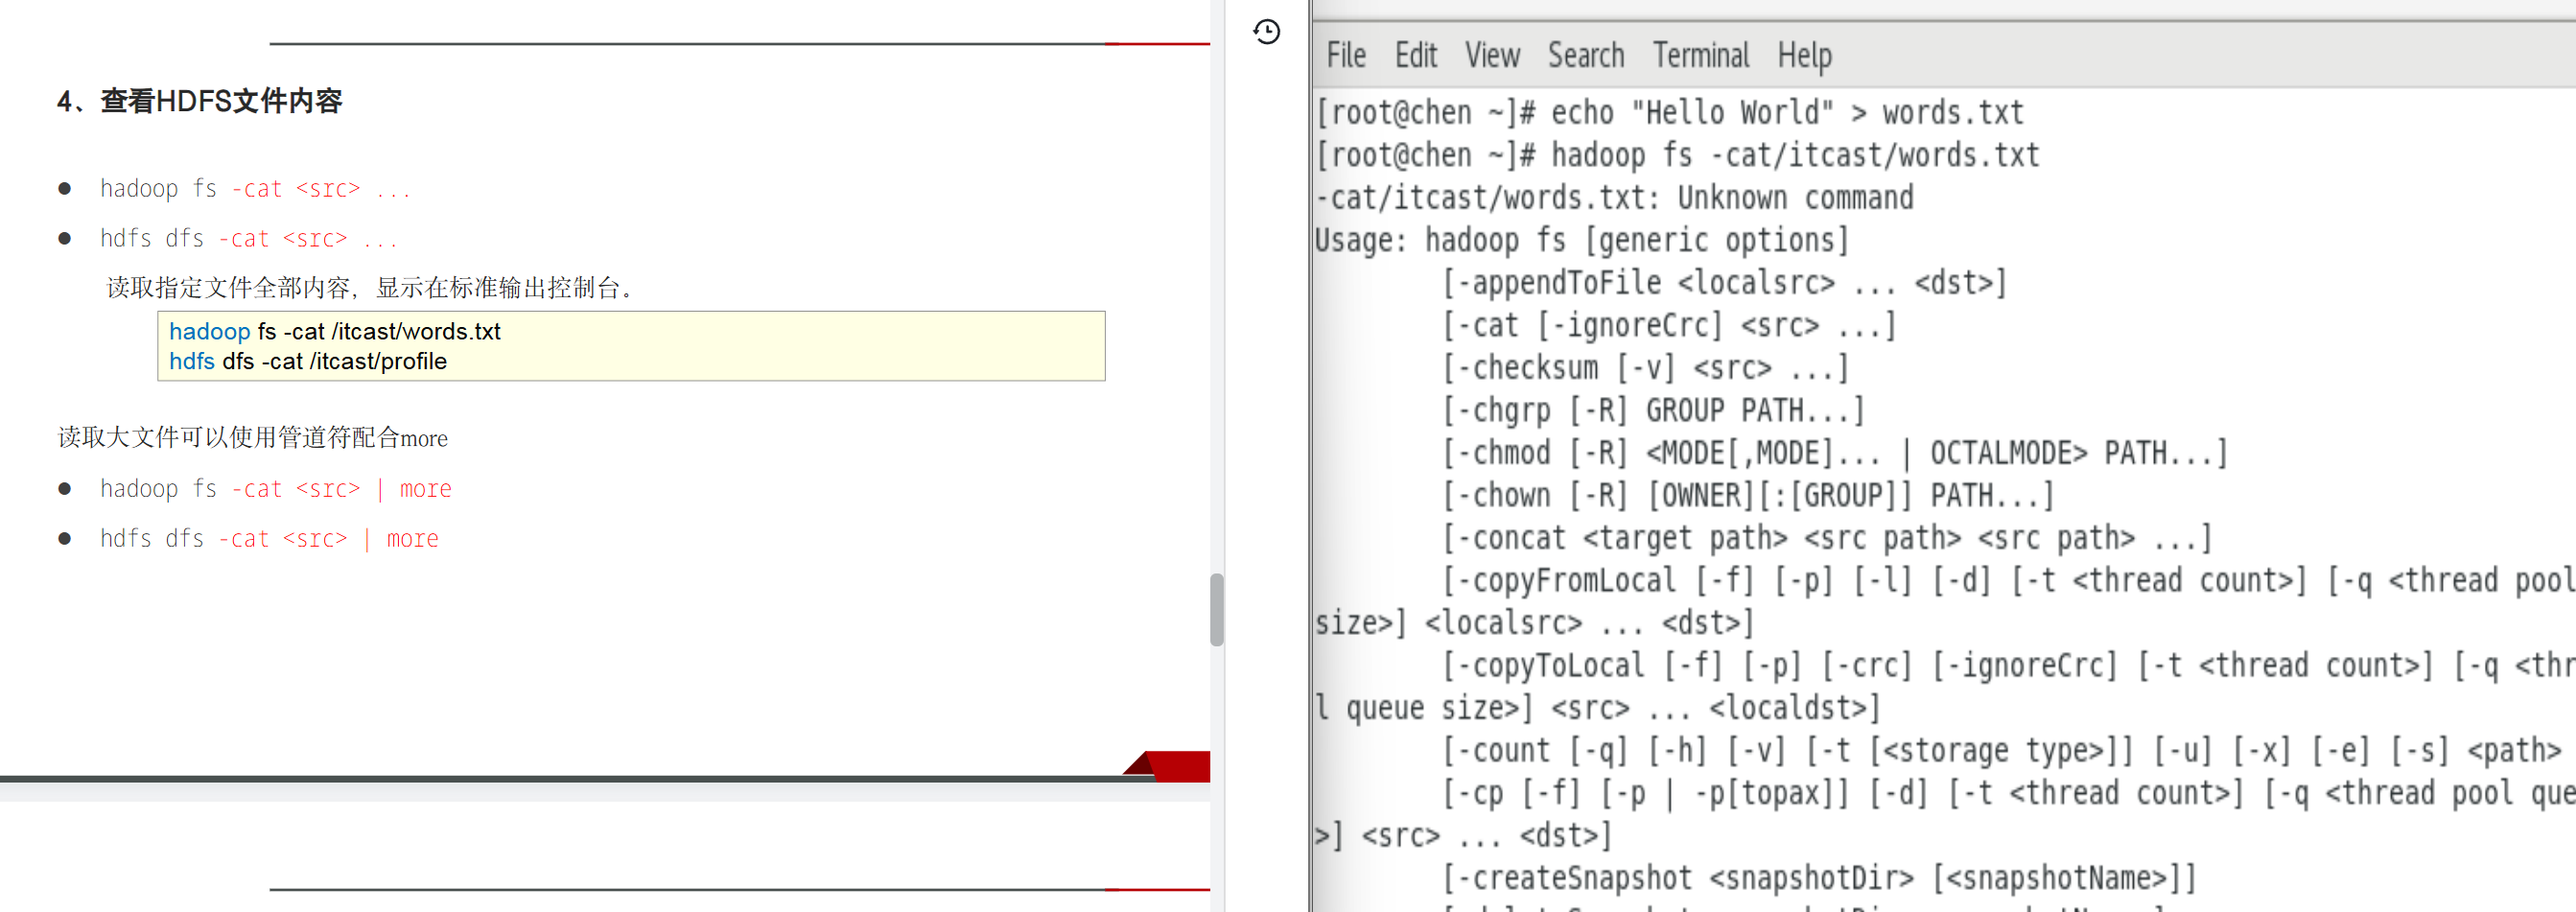Screen dimensions: 2576x912
Task: Click the [-createSnapshot <snapshotDir> line
Action: [1819, 878]
